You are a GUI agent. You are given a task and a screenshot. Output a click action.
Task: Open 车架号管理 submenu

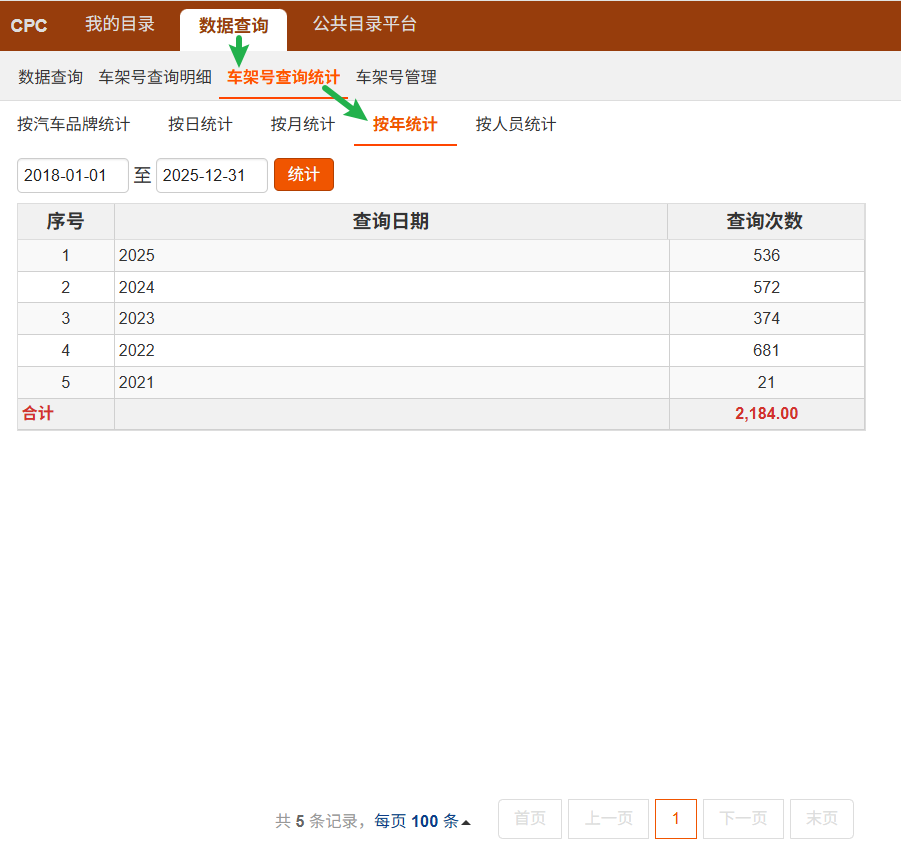(x=396, y=77)
